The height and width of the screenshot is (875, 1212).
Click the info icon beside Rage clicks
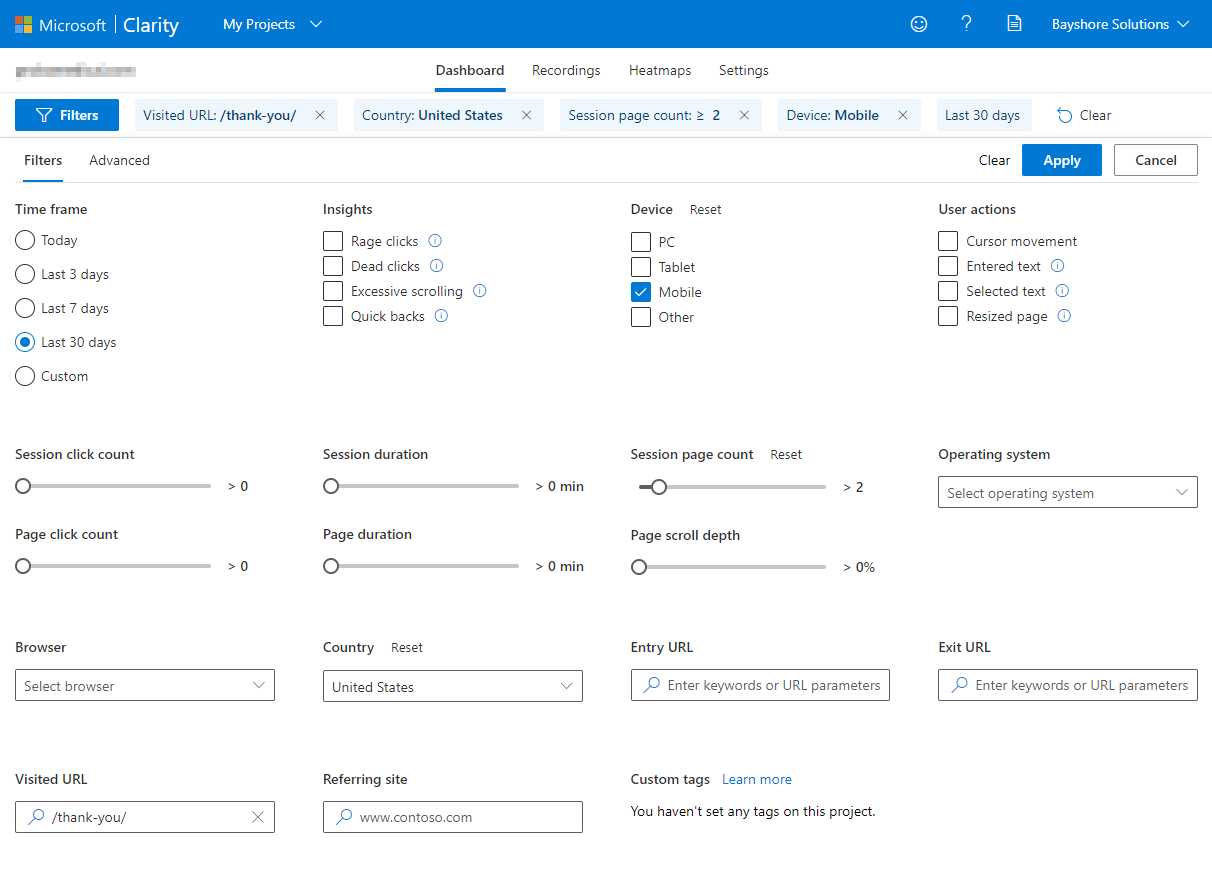(435, 241)
